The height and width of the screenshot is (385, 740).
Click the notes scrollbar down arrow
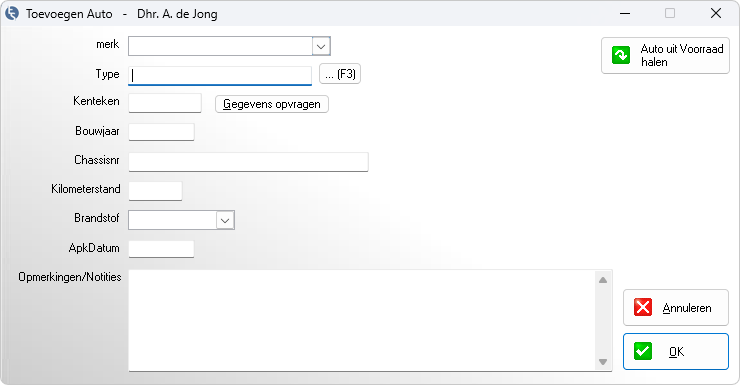click(603, 362)
